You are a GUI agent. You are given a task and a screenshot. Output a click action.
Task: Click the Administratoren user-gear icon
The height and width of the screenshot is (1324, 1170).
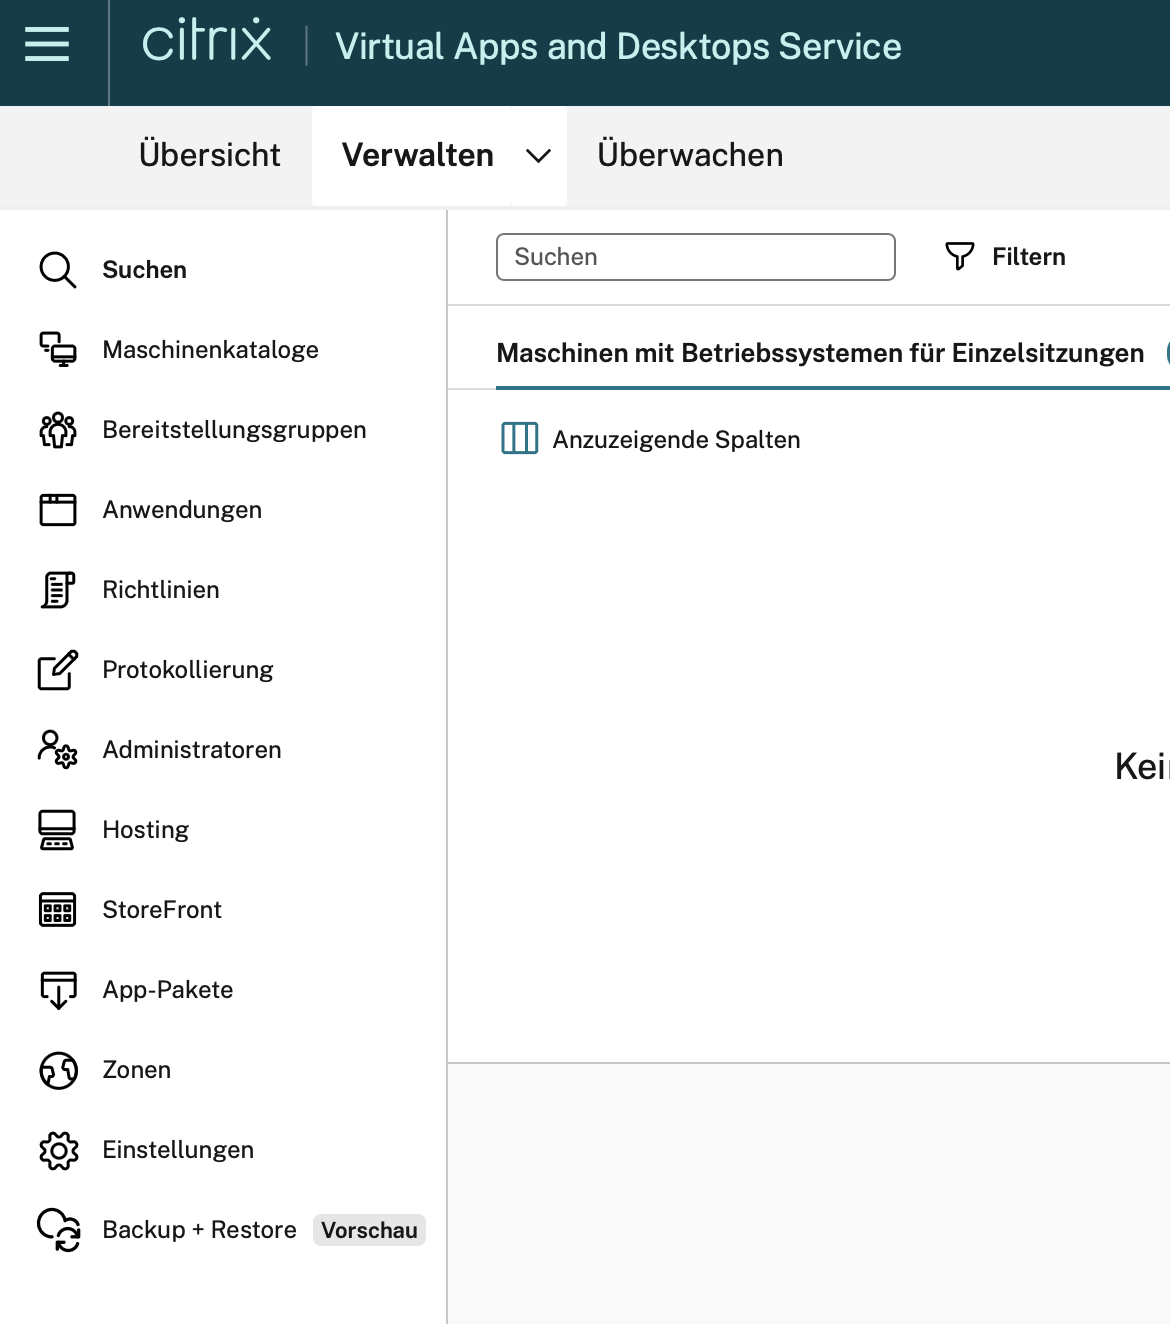[58, 750]
